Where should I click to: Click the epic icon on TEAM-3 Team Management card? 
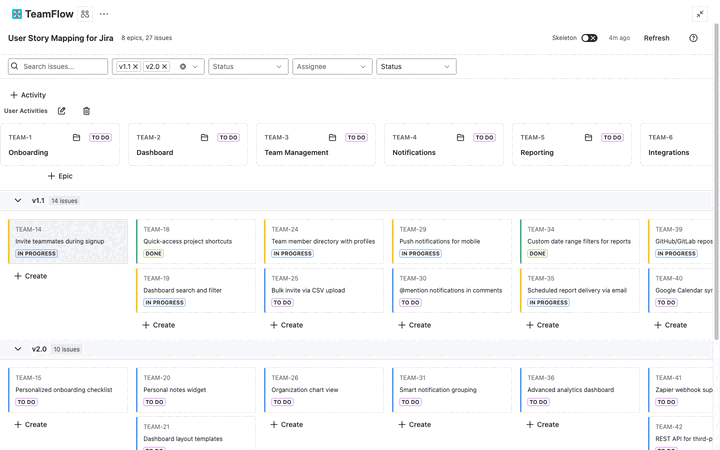[x=332, y=137]
